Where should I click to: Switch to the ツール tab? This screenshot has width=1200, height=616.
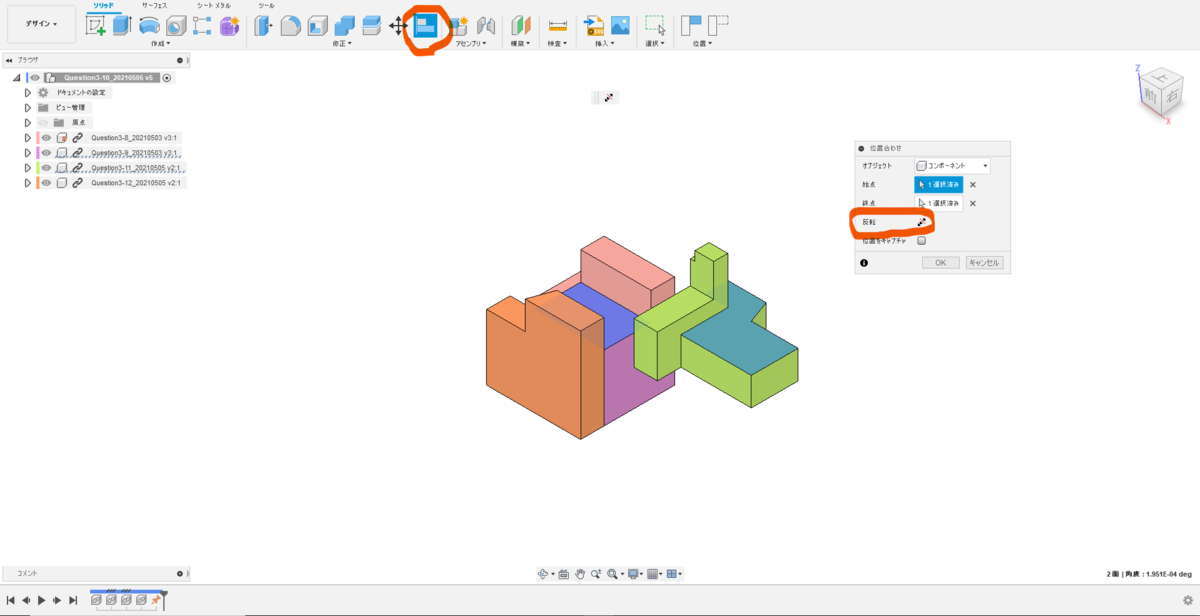[x=266, y=6]
